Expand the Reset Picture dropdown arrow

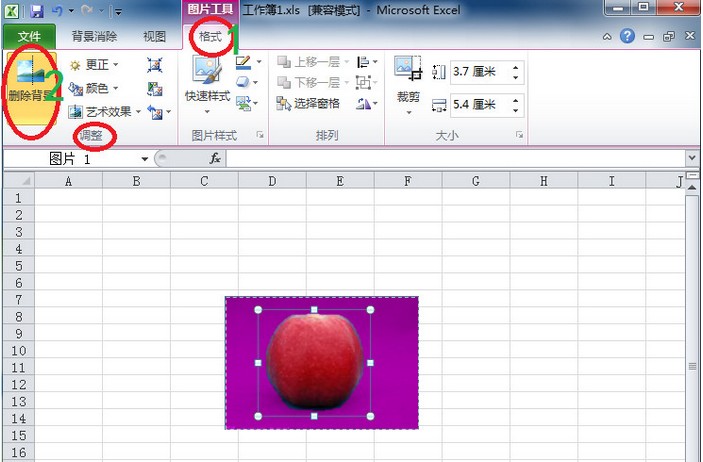click(169, 112)
